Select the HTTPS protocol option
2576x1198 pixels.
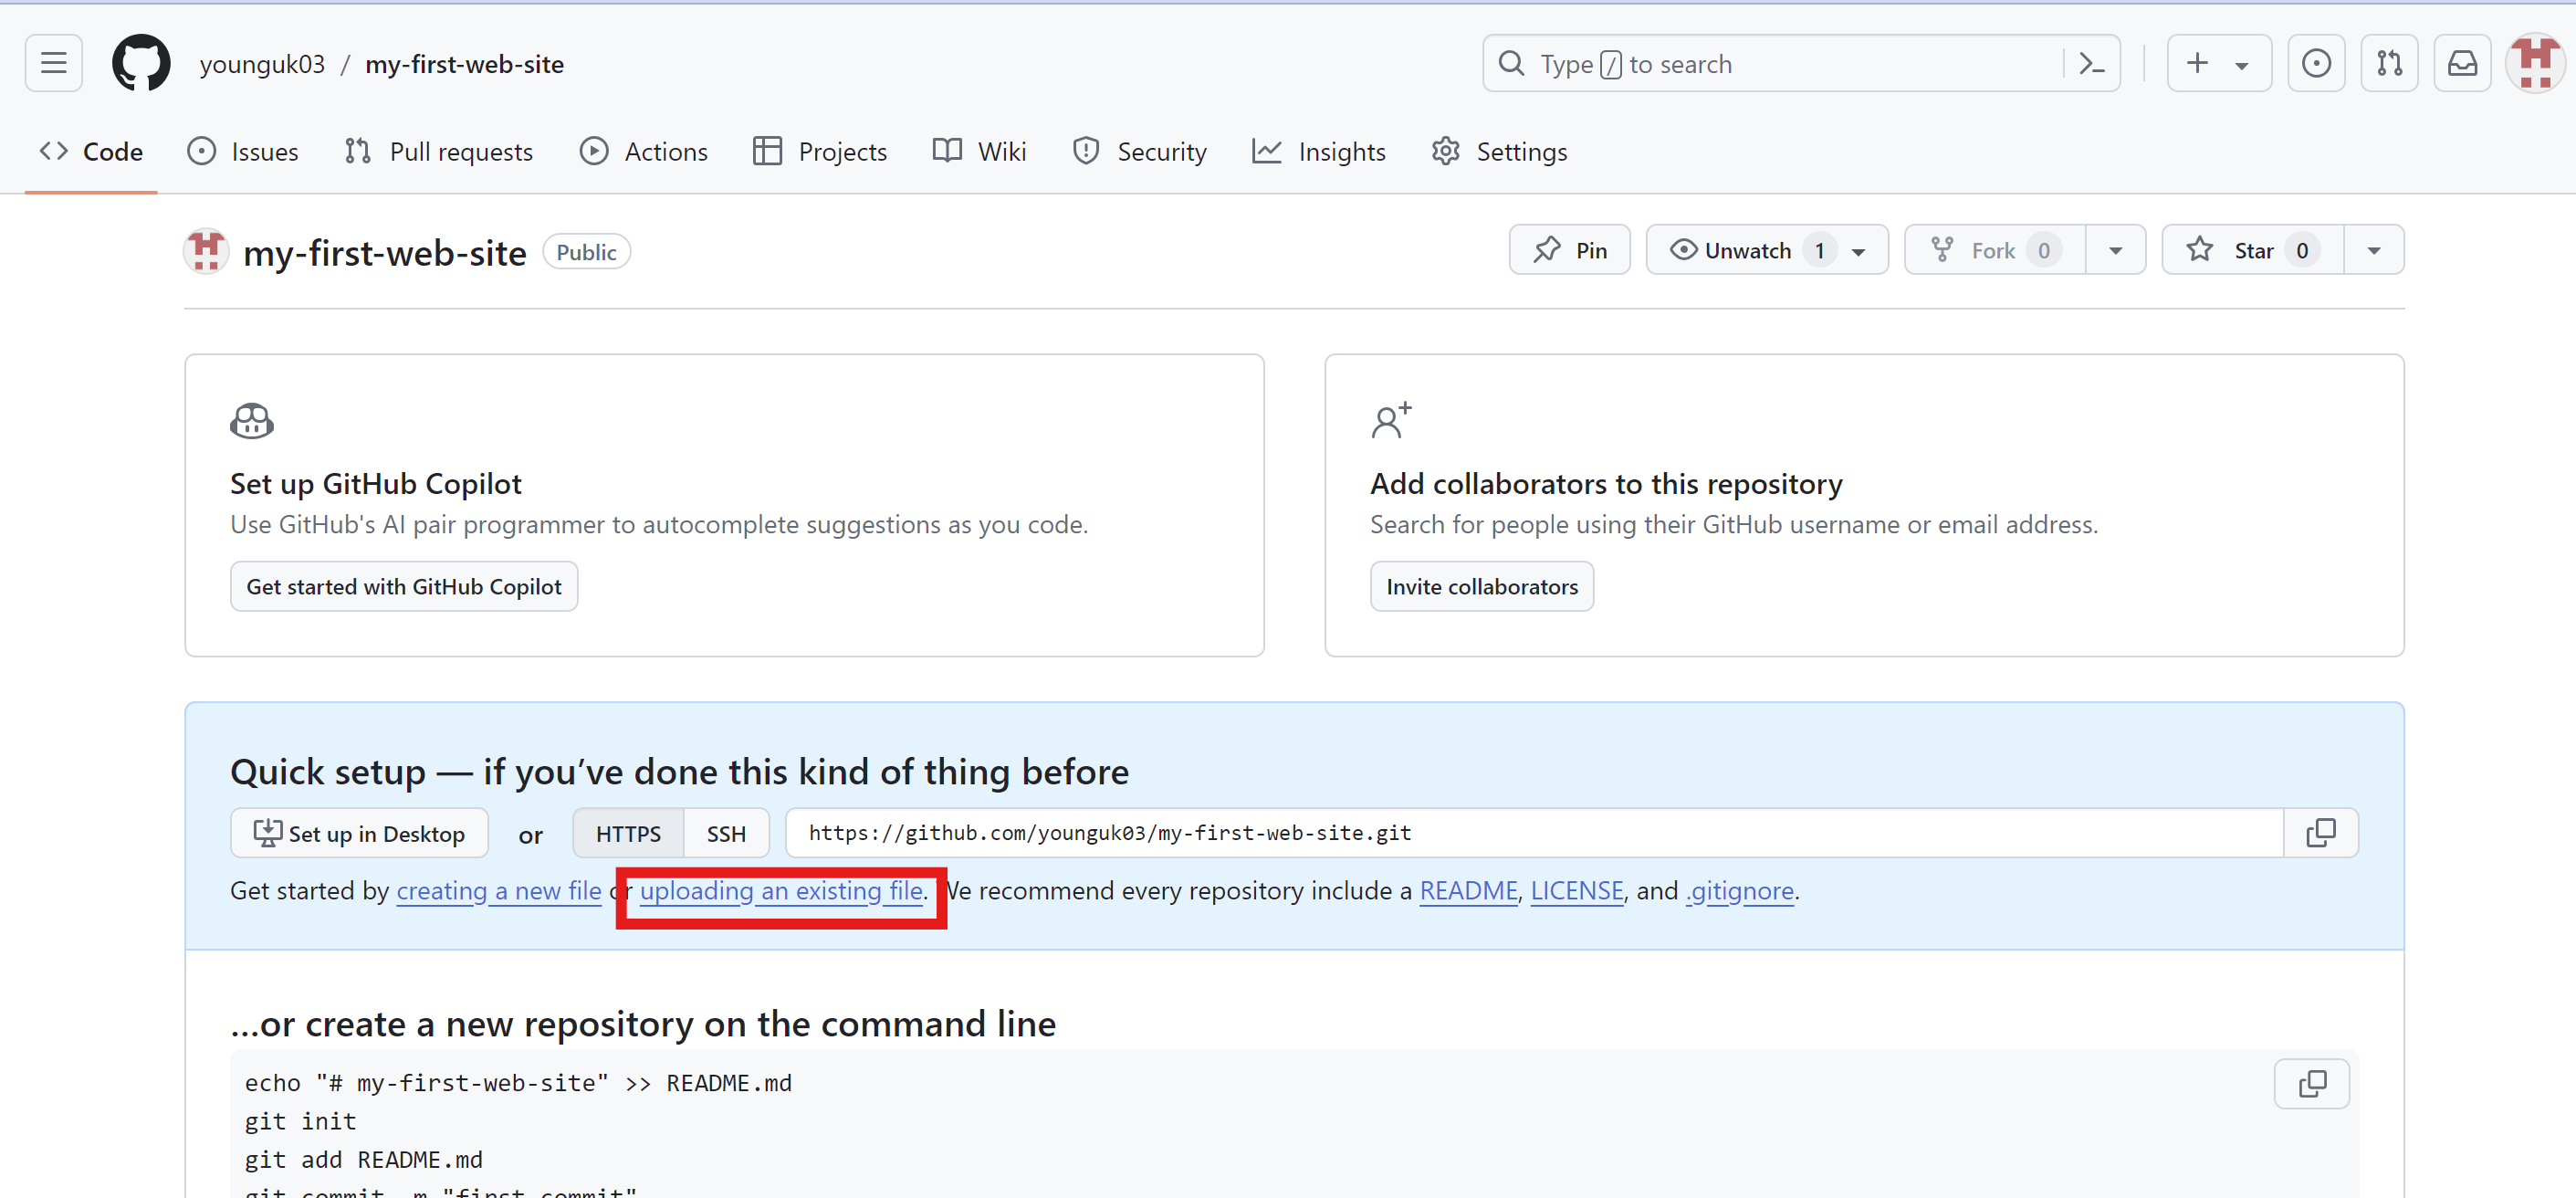click(x=628, y=834)
